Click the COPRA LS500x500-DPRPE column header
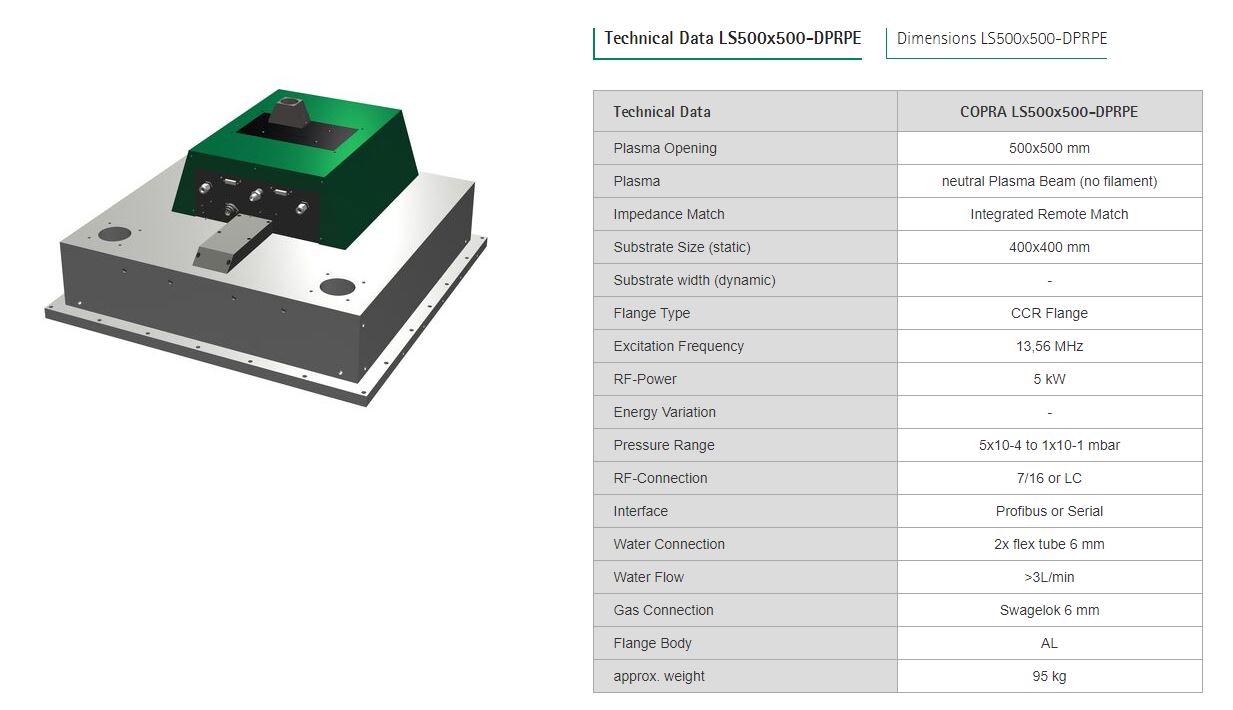 1048,112
